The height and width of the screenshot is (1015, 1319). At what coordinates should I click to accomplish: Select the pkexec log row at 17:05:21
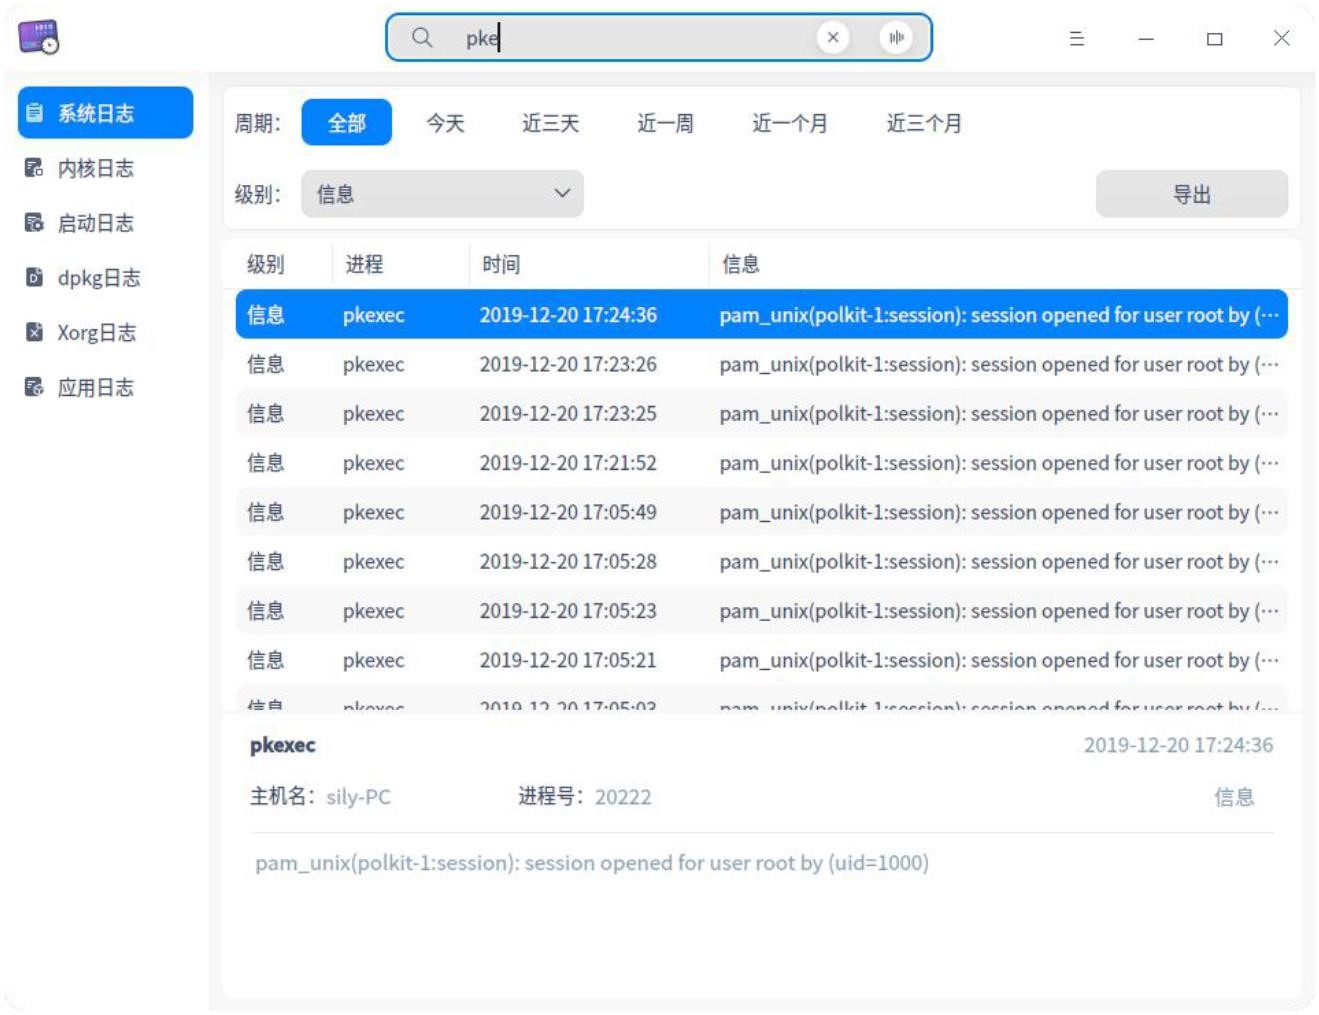click(x=761, y=660)
